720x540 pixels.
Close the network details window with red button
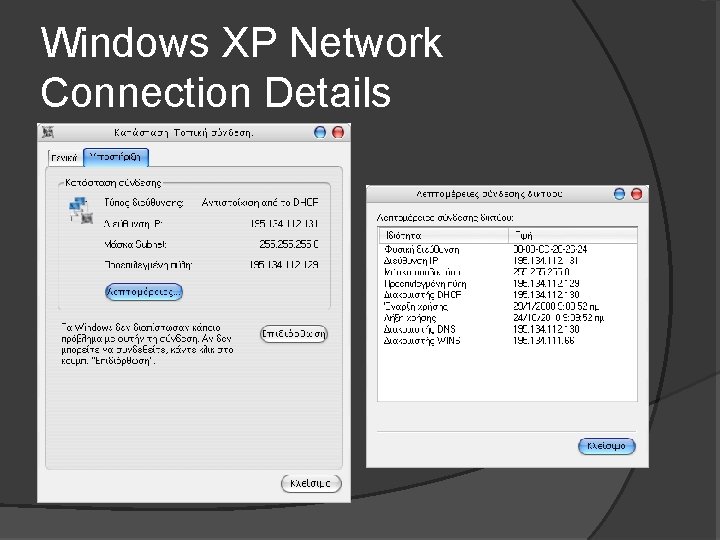(636, 194)
